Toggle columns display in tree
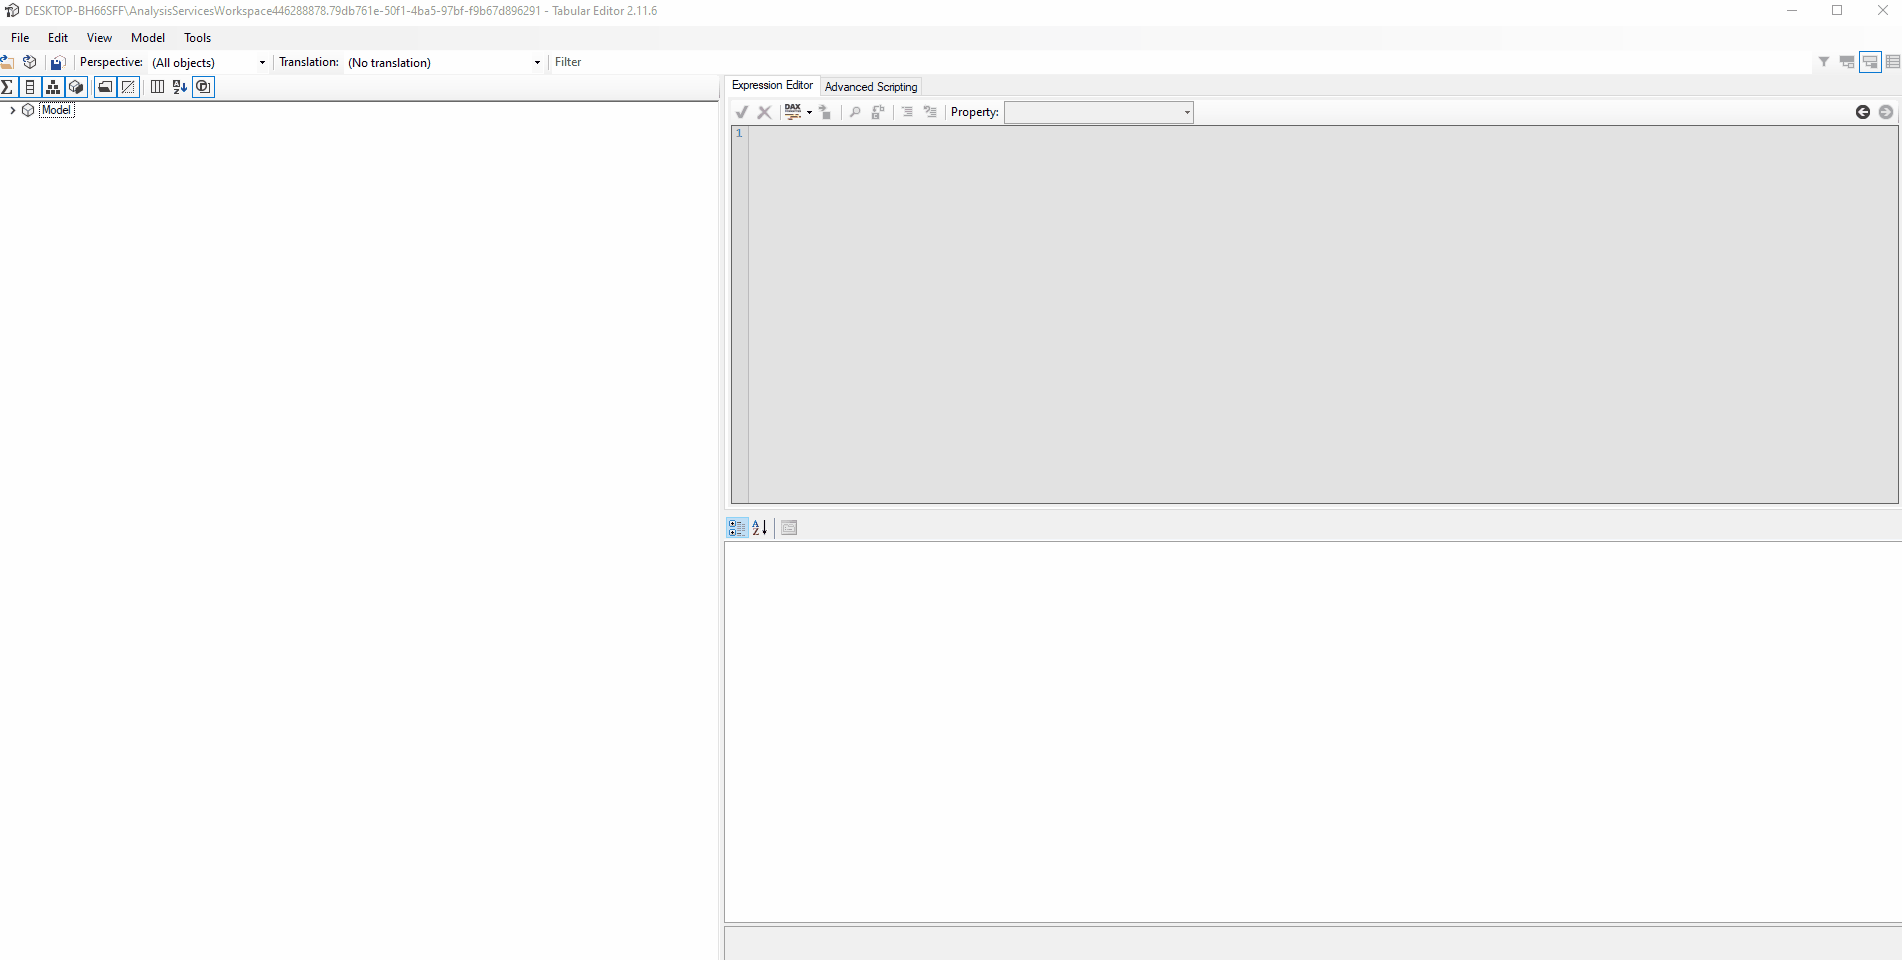 [30, 87]
